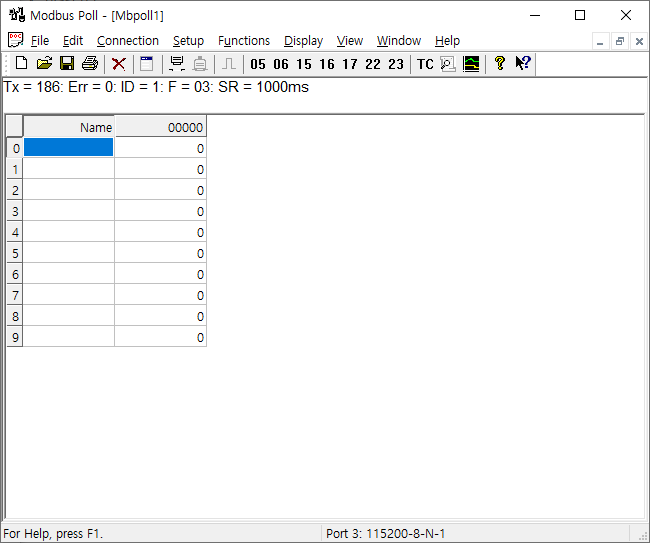
Task: Click the yellow question mark About icon
Action: pyautogui.click(x=500, y=63)
